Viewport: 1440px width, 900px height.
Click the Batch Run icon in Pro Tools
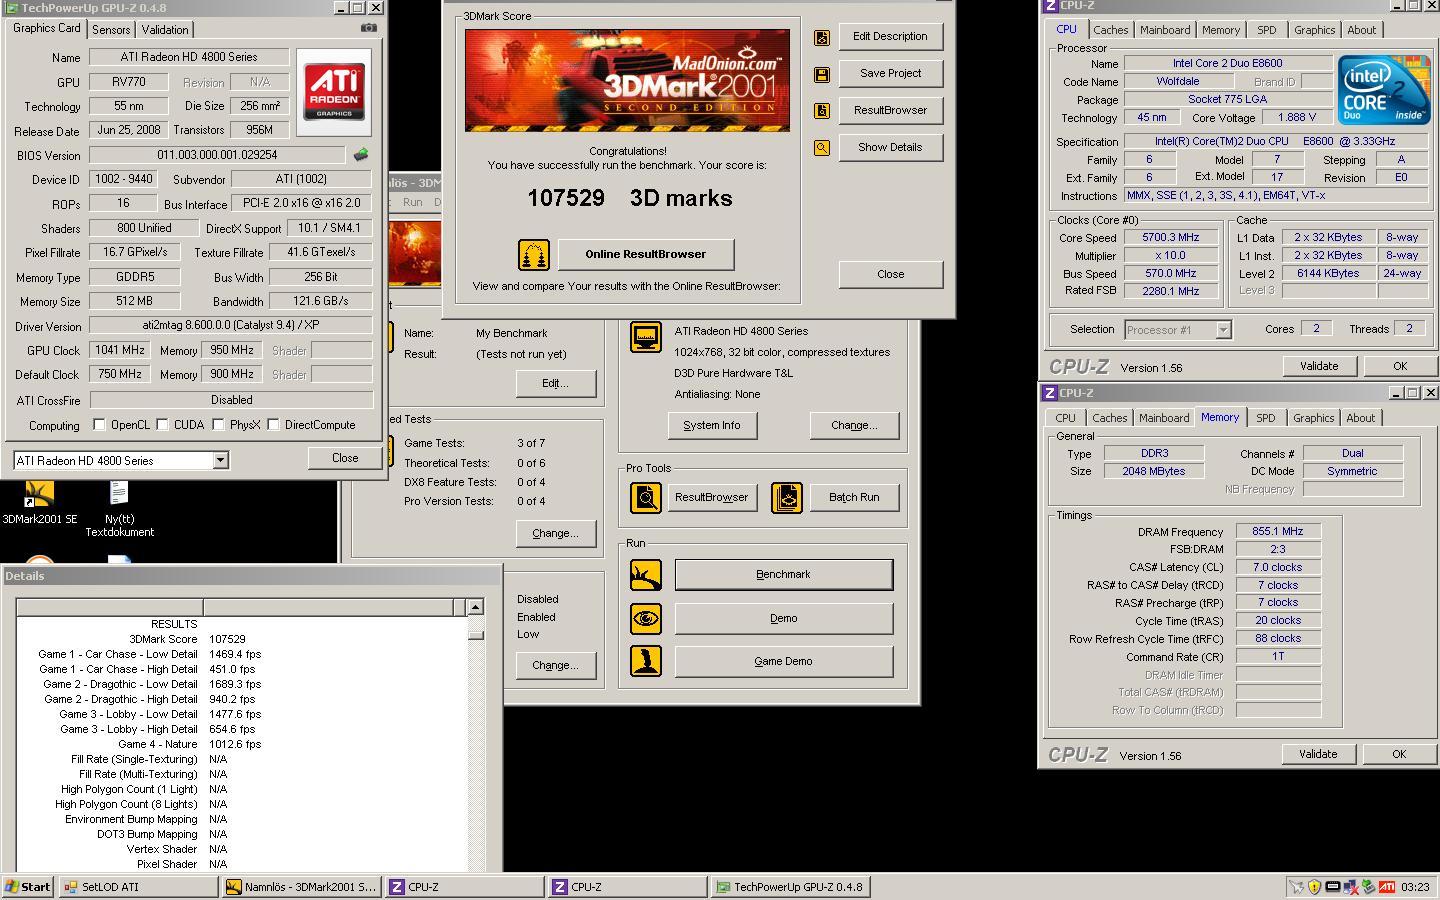[787, 497]
